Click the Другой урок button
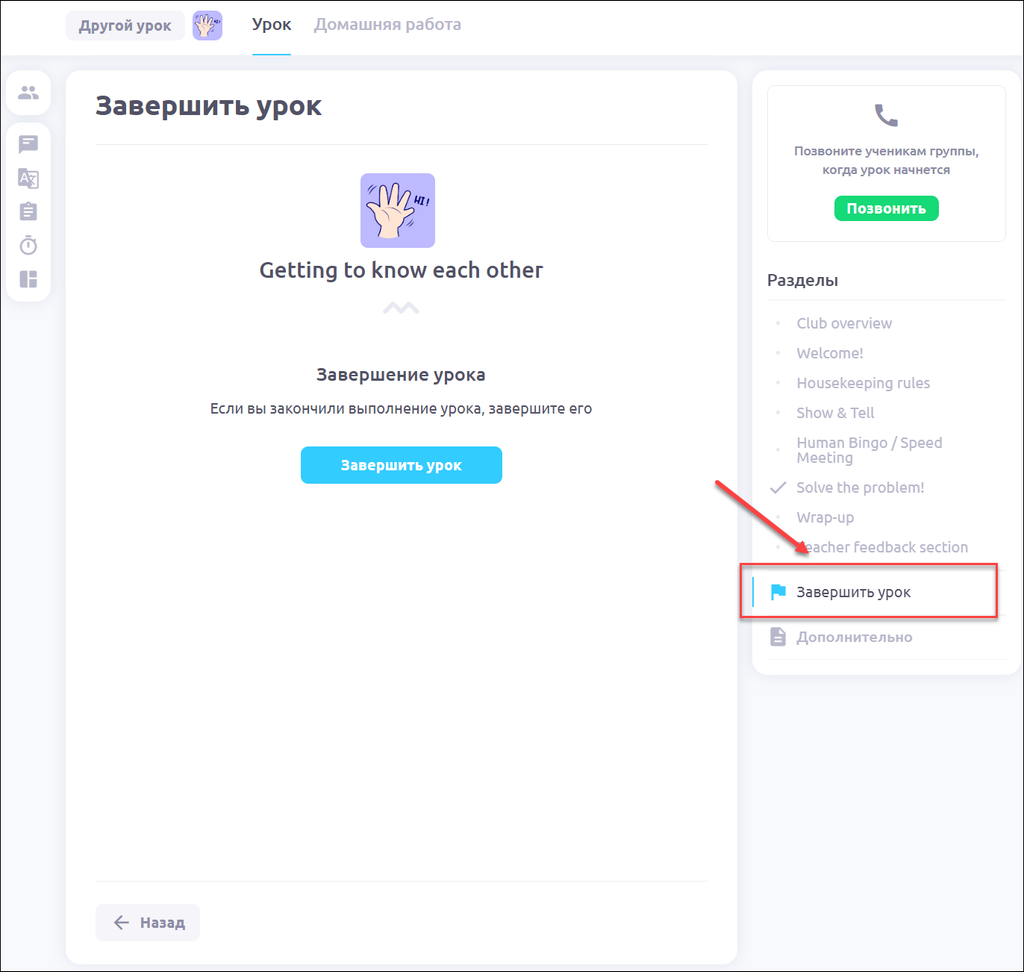This screenshot has width=1024, height=972. 125,26
